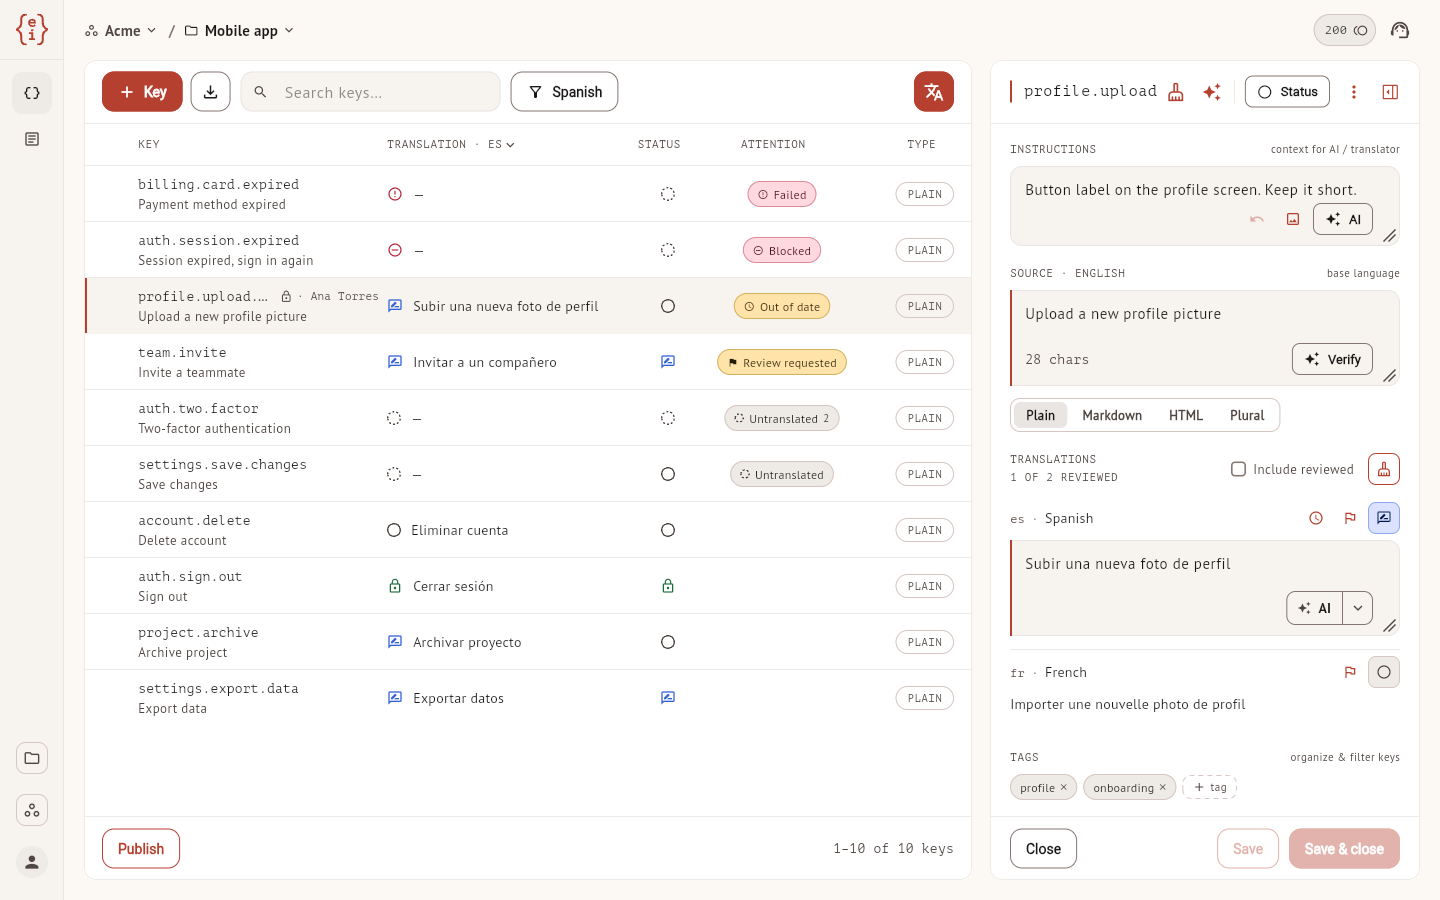The width and height of the screenshot is (1440, 900).
Task: Open the projects folder sidebar icon
Action: click(32, 758)
